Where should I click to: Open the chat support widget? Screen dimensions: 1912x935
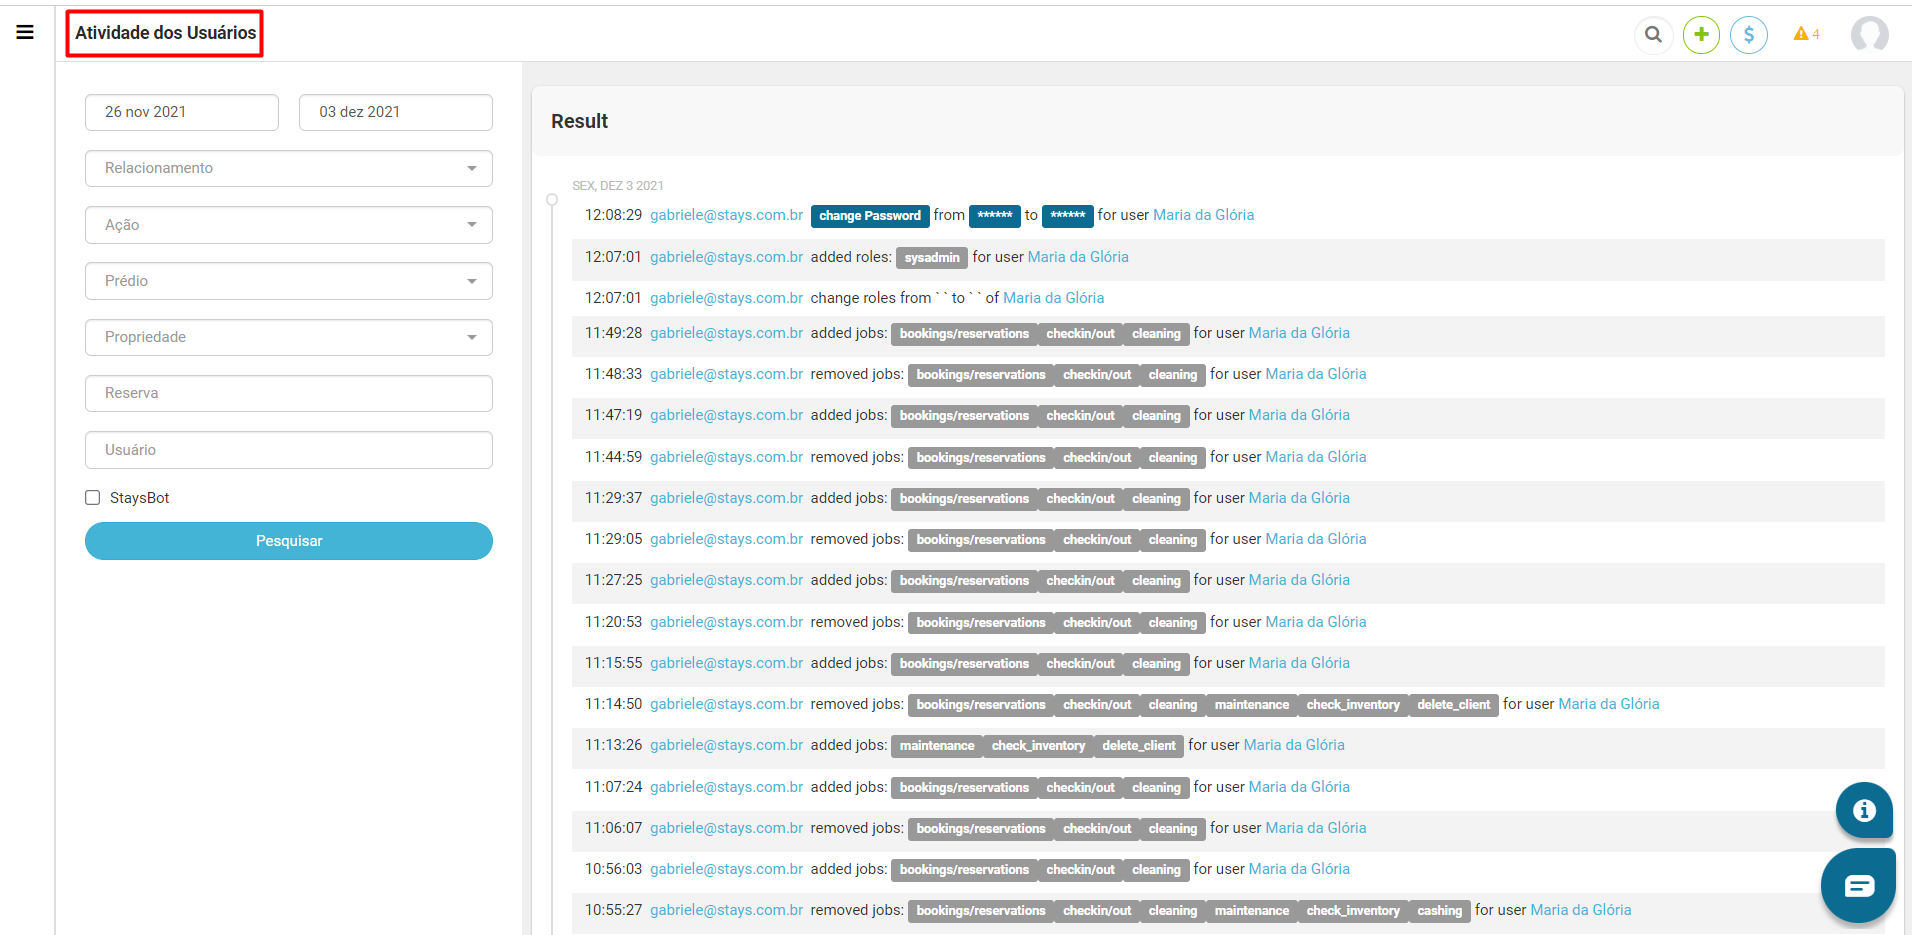click(x=1859, y=885)
